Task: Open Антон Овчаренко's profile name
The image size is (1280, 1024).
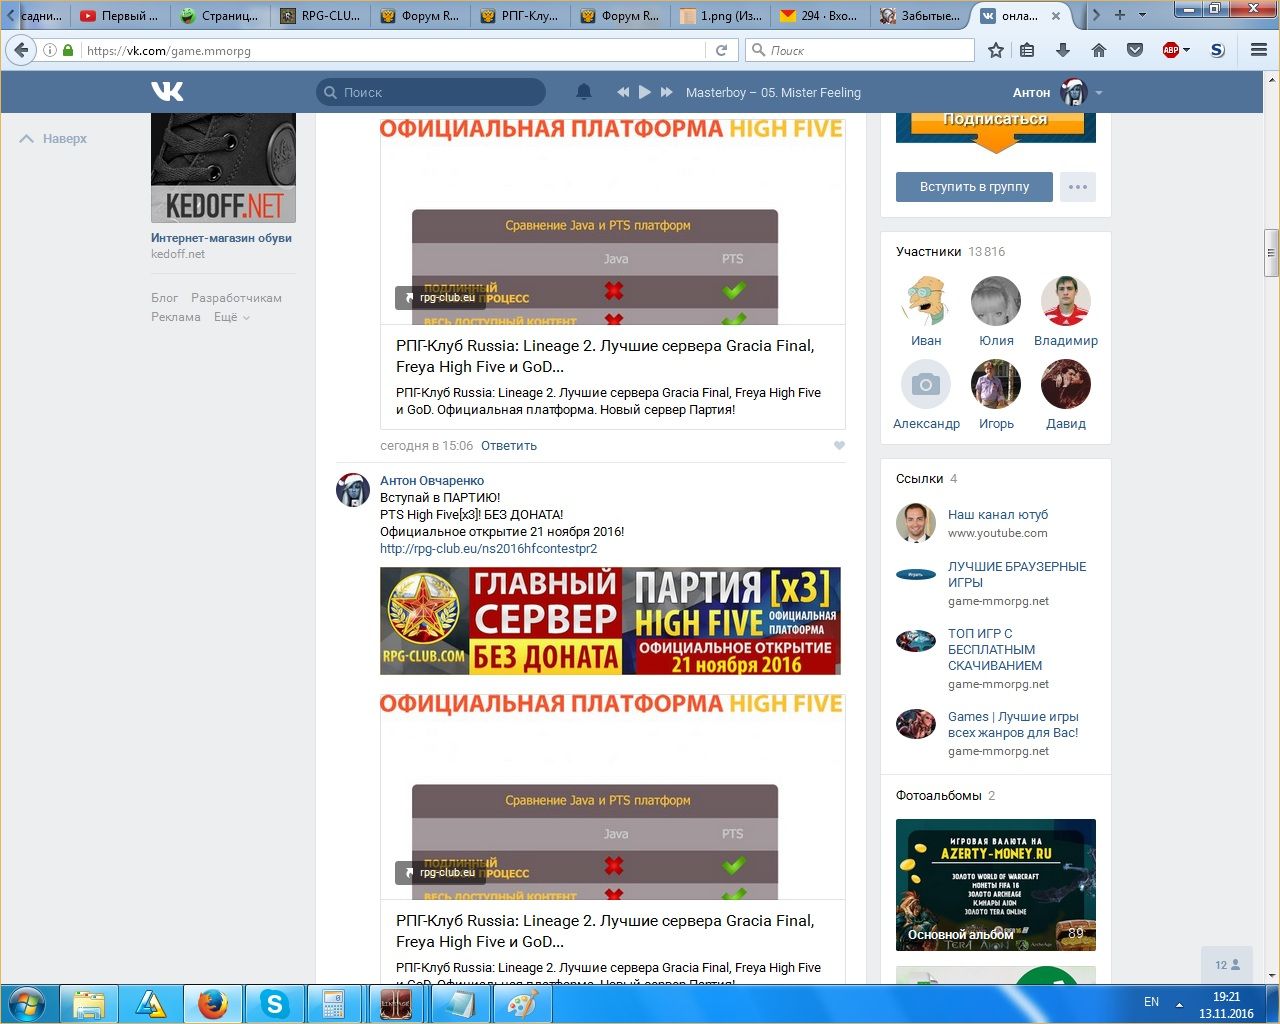Action: click(x=432, y=481)
